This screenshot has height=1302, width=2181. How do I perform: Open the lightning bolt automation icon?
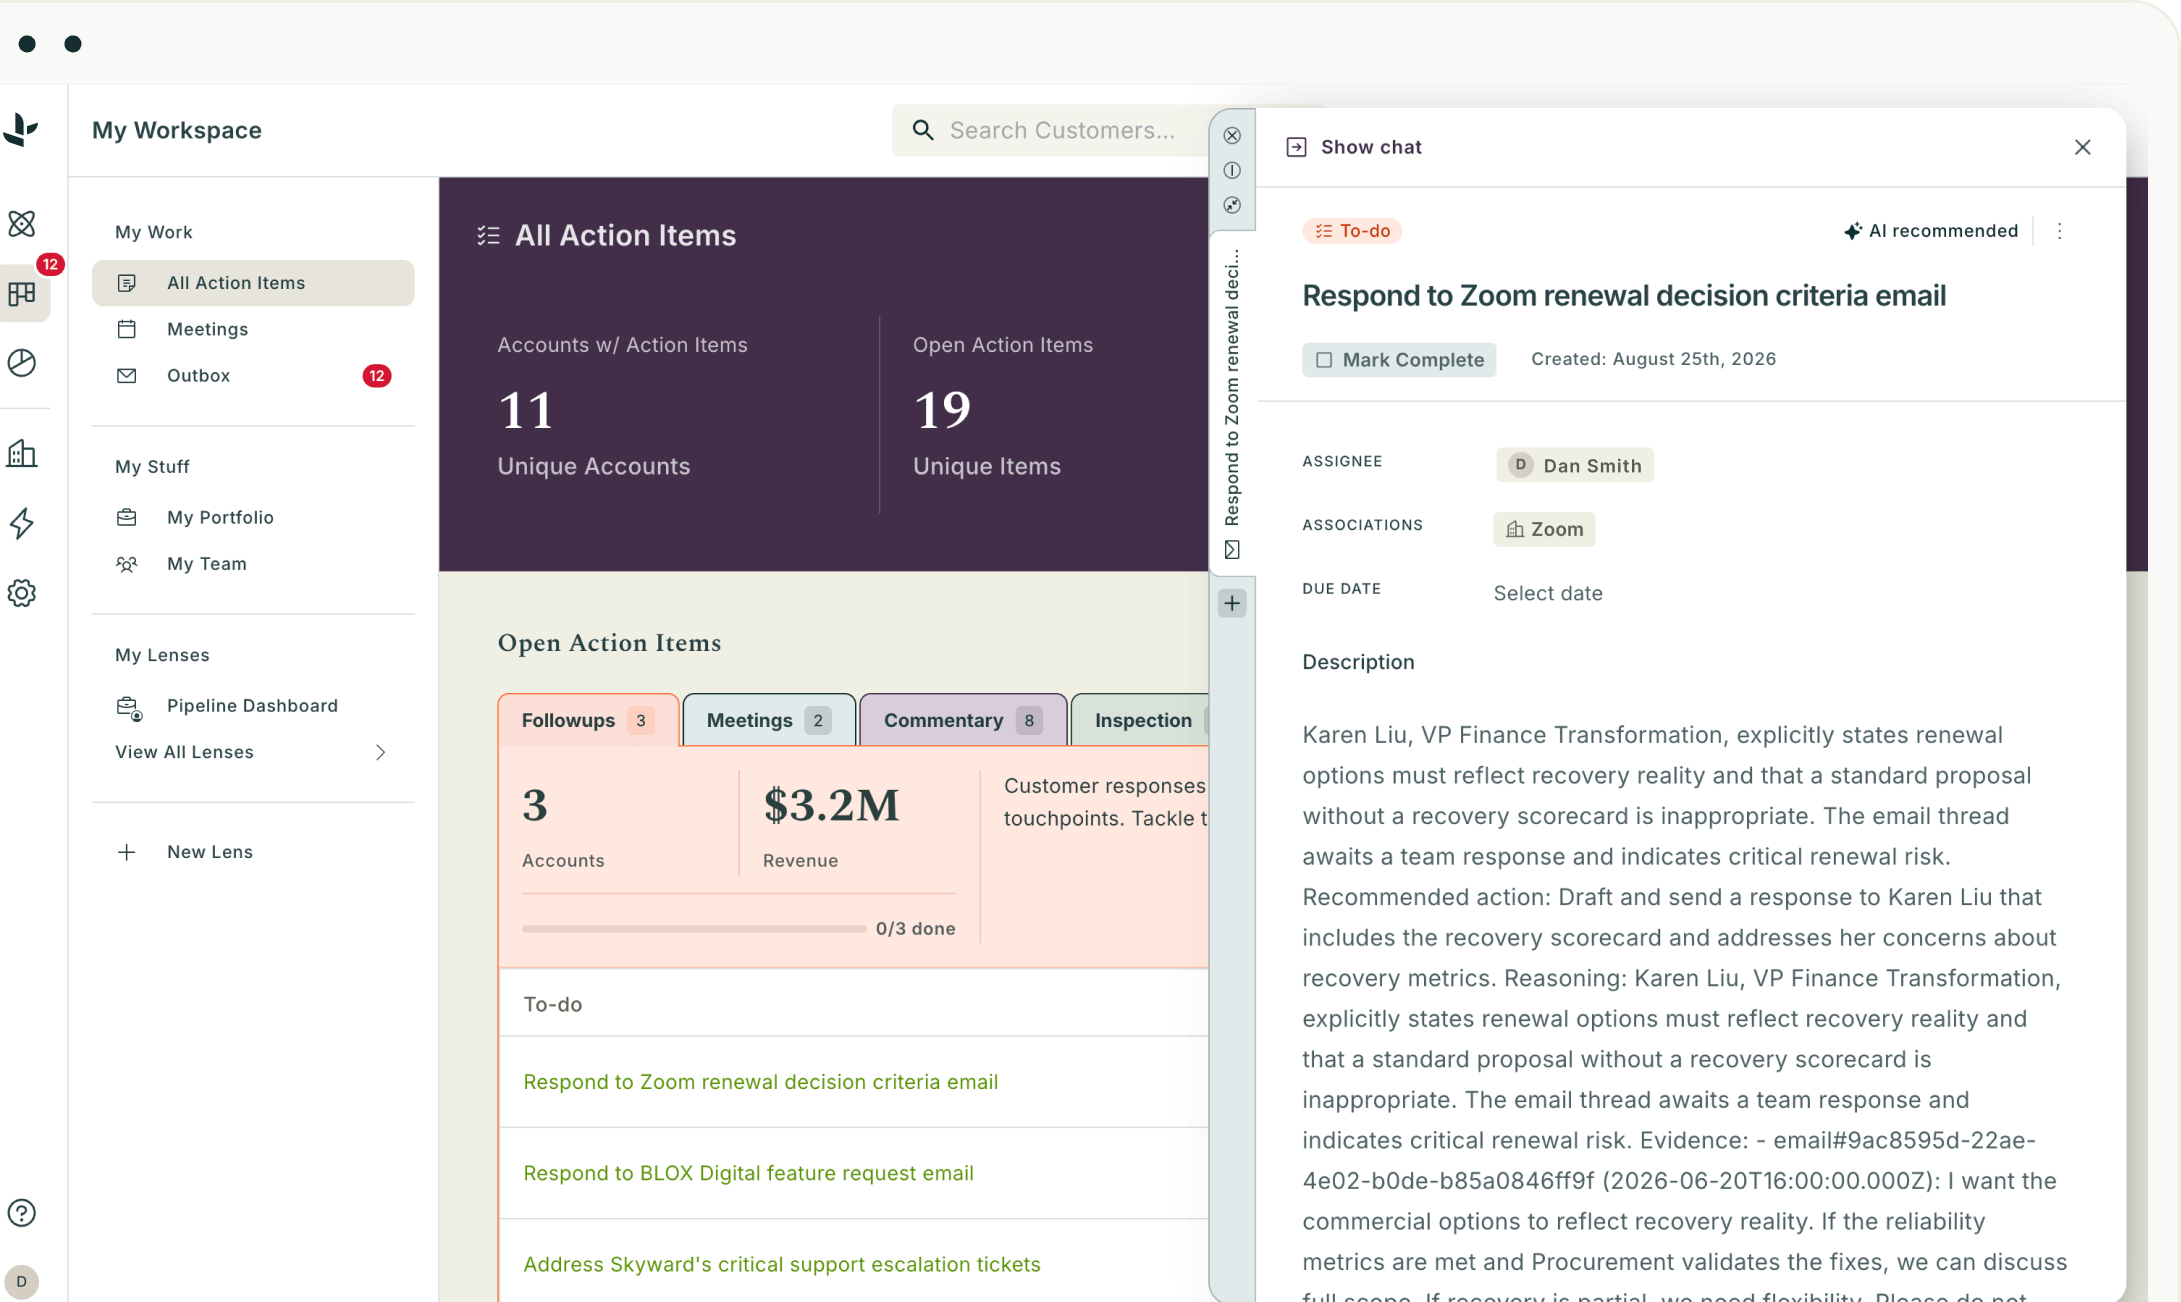[22, 523]
